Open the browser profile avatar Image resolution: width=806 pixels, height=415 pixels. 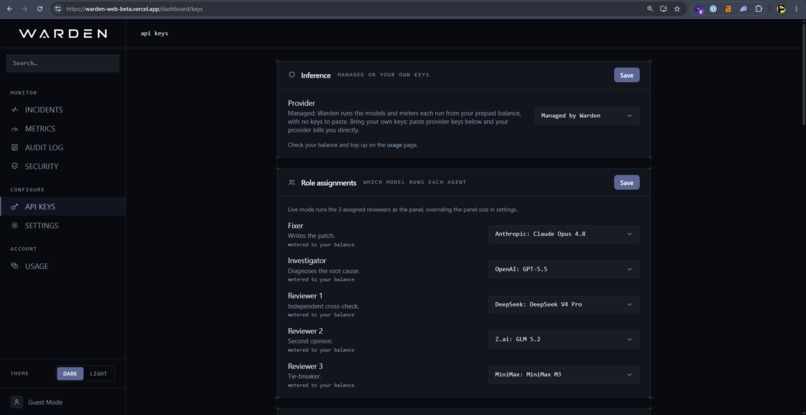tap(781, 9)
